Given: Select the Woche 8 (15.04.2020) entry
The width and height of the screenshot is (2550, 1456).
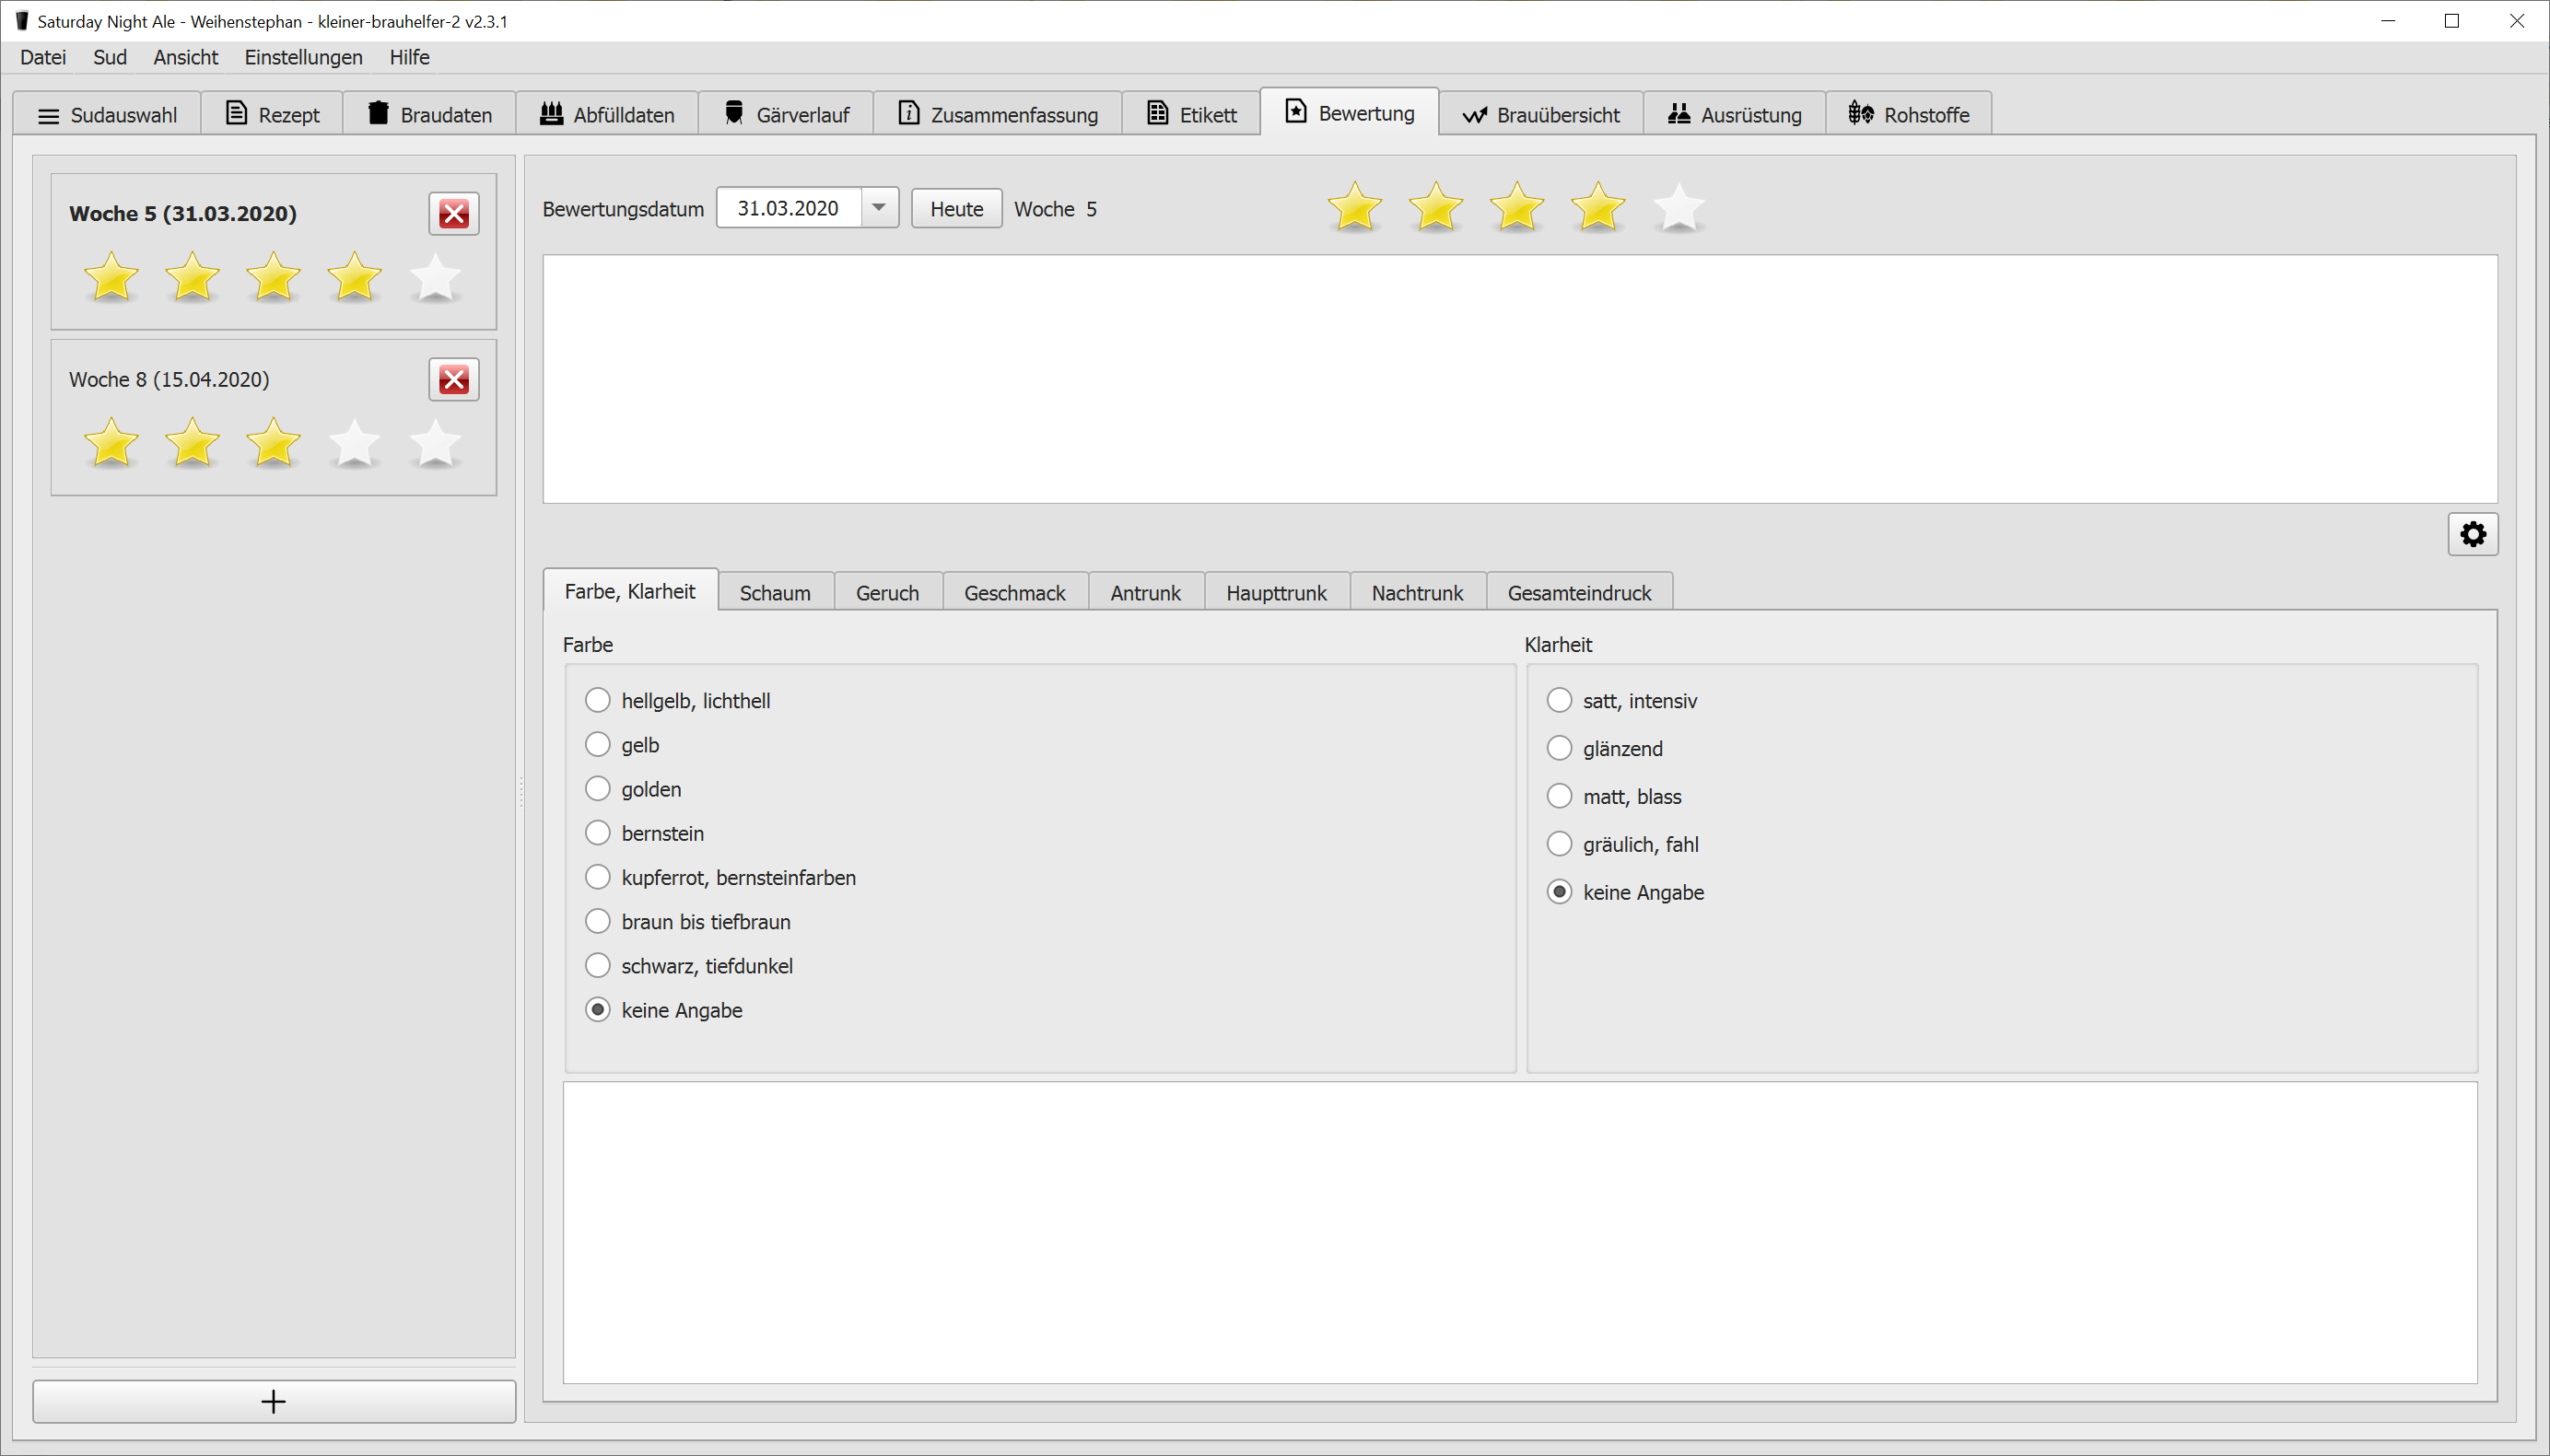Looking at the screenshot, I should point(169,379).
